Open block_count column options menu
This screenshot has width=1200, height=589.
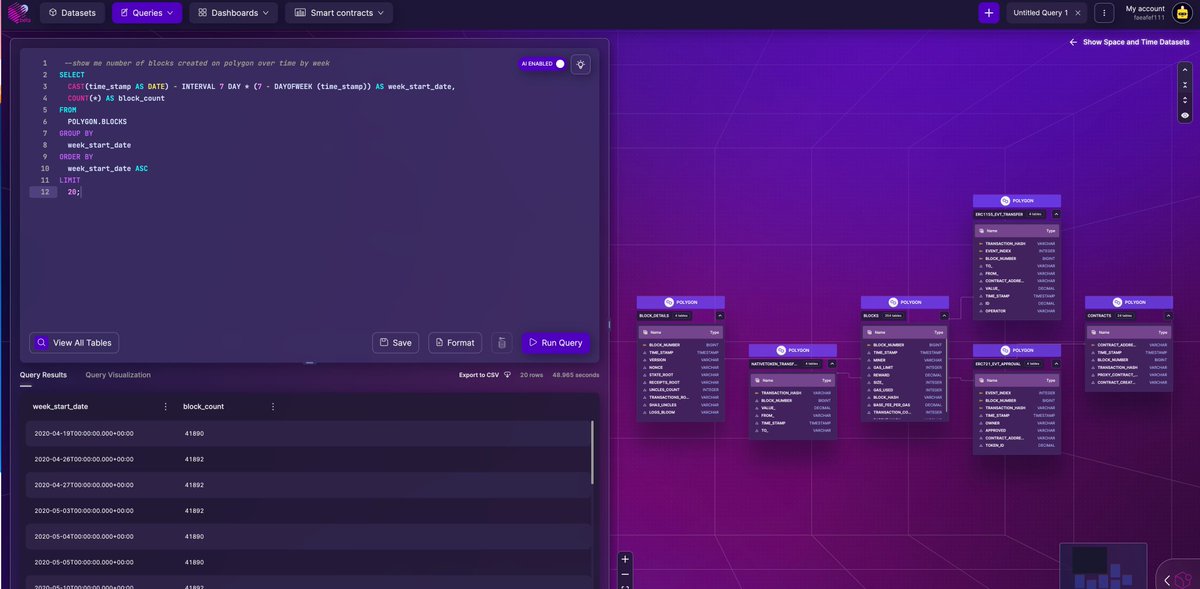click(x=272, y=407)
